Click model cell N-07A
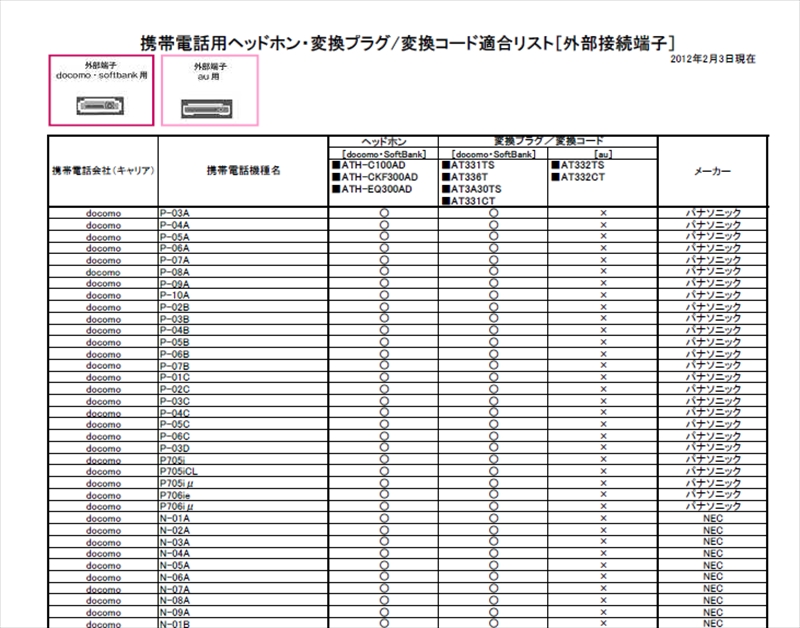This screenshot has width=800, height=628. pos(243,589)
